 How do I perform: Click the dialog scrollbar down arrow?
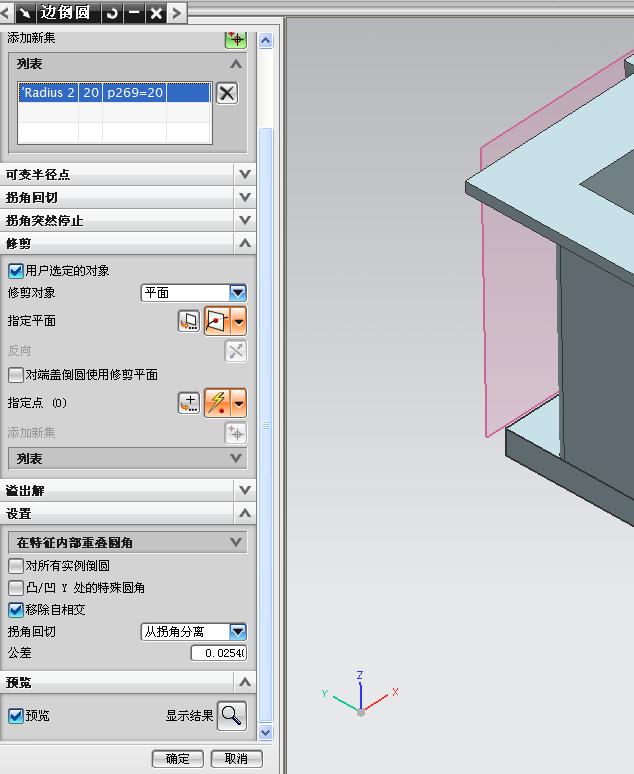[266, 732]
